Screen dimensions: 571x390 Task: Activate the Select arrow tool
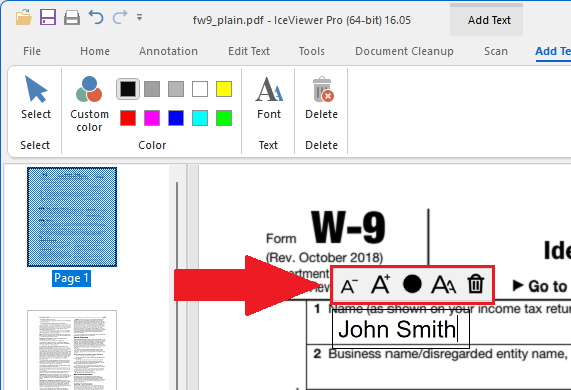pos(36,97)
